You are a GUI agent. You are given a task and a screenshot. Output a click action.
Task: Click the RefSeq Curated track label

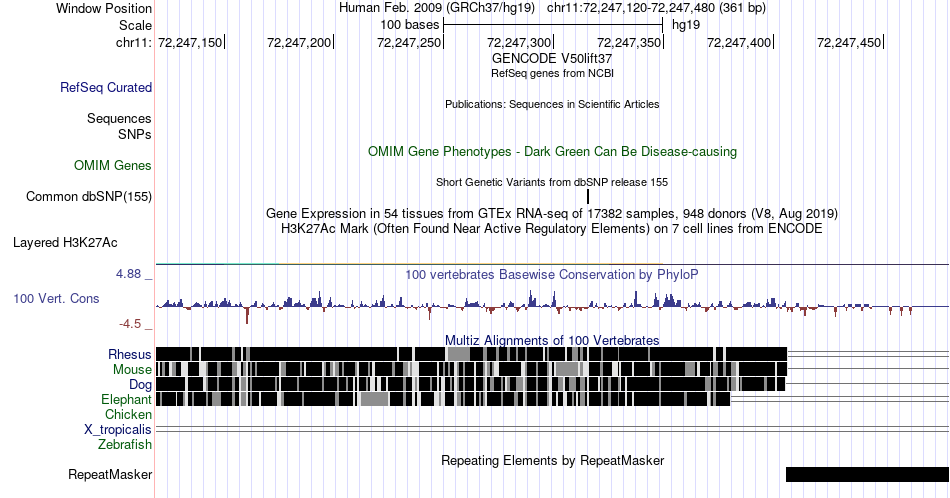[105, 87]
